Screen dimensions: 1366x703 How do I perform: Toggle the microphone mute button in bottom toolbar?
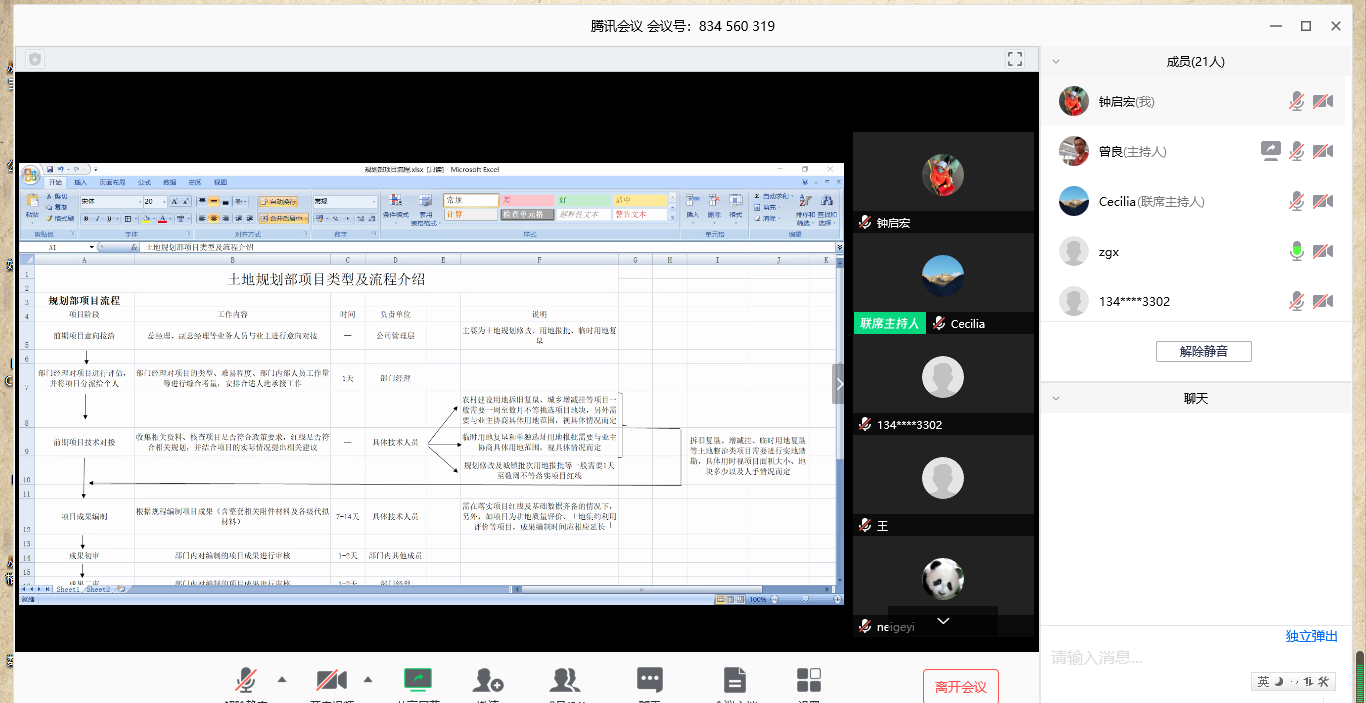[x=246, y=681]
